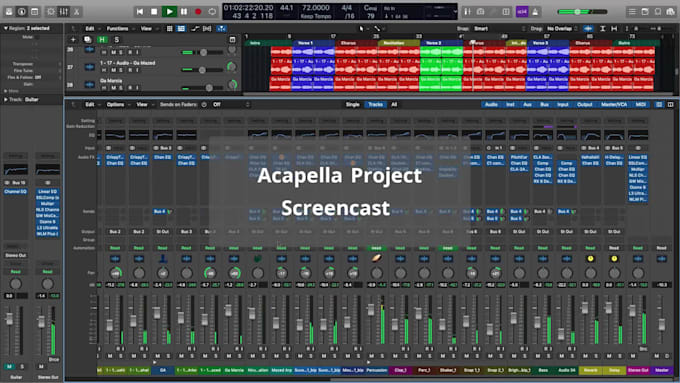Toggle global Solo S button in track header
This screenshot has width=680, height=383.
coord(116,39)
